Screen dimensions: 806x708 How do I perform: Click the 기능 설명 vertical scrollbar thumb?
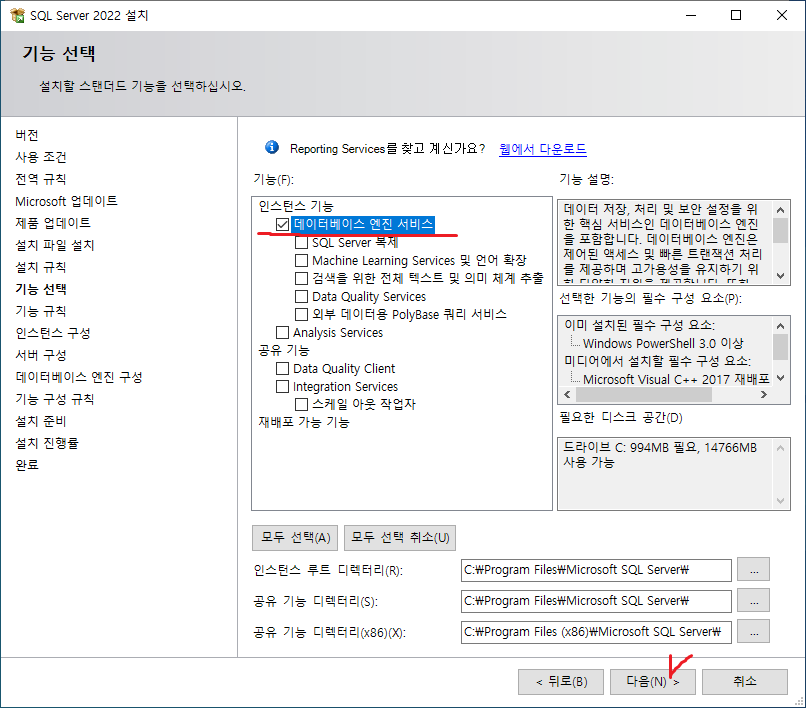pos(780,230)
